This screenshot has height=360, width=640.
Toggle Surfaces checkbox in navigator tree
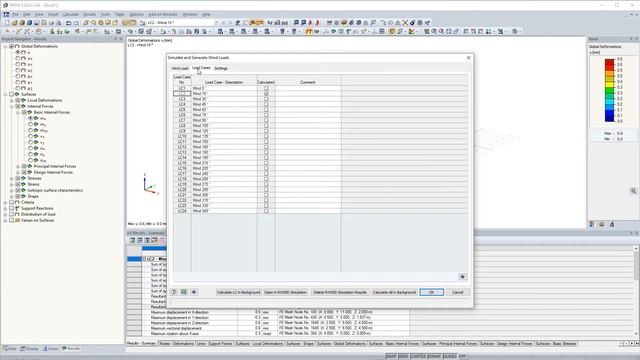11,94
